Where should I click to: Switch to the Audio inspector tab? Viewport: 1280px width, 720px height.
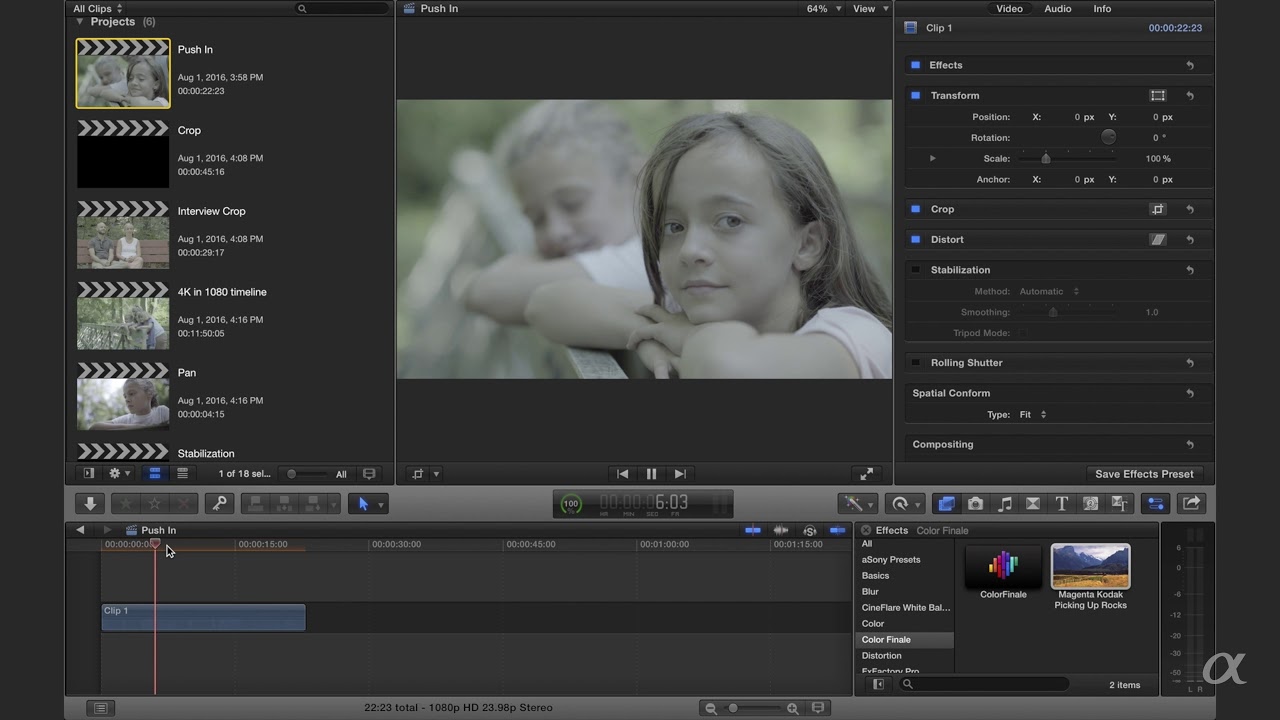click(x=1058, y=8)
